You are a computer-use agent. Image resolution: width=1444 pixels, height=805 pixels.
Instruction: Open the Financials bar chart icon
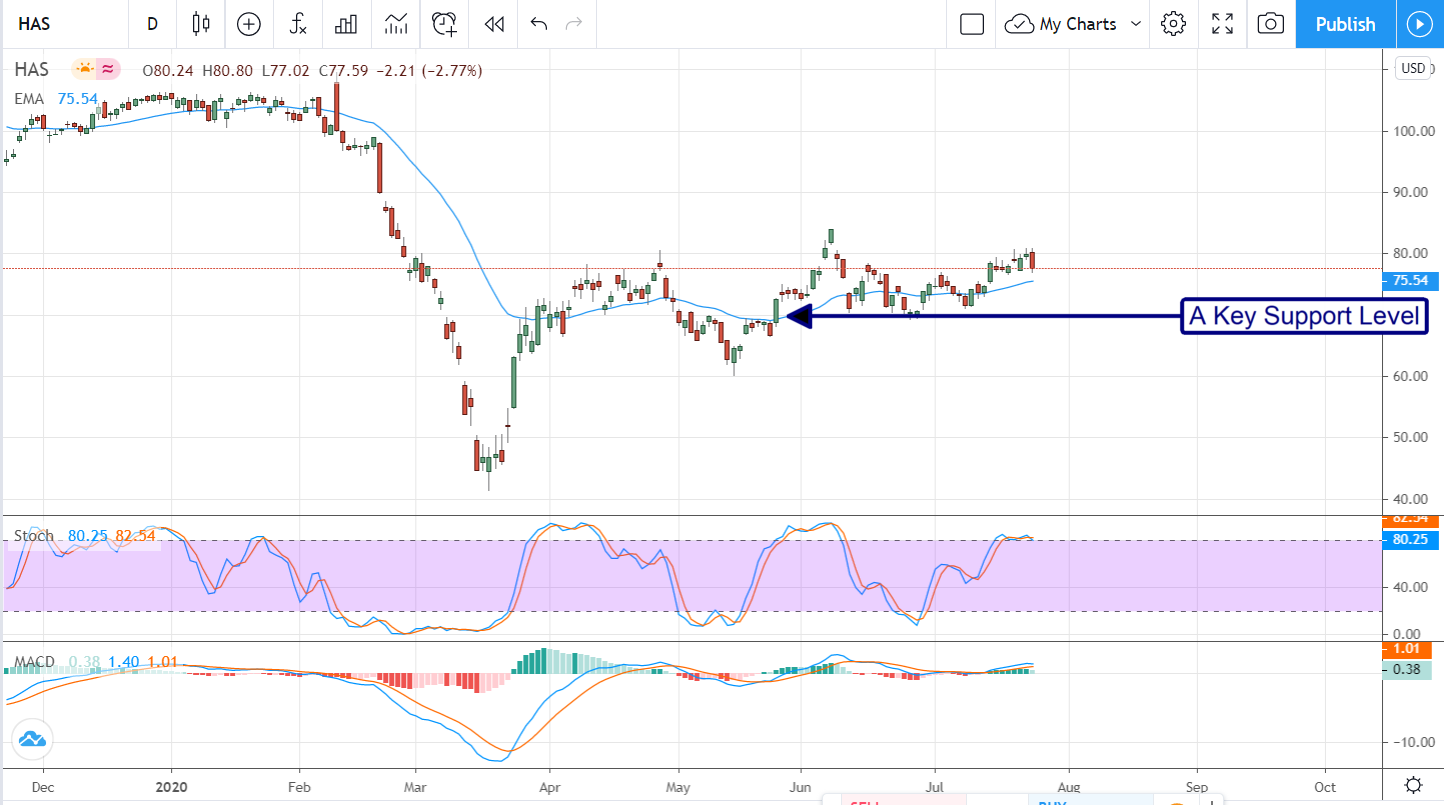346,24
